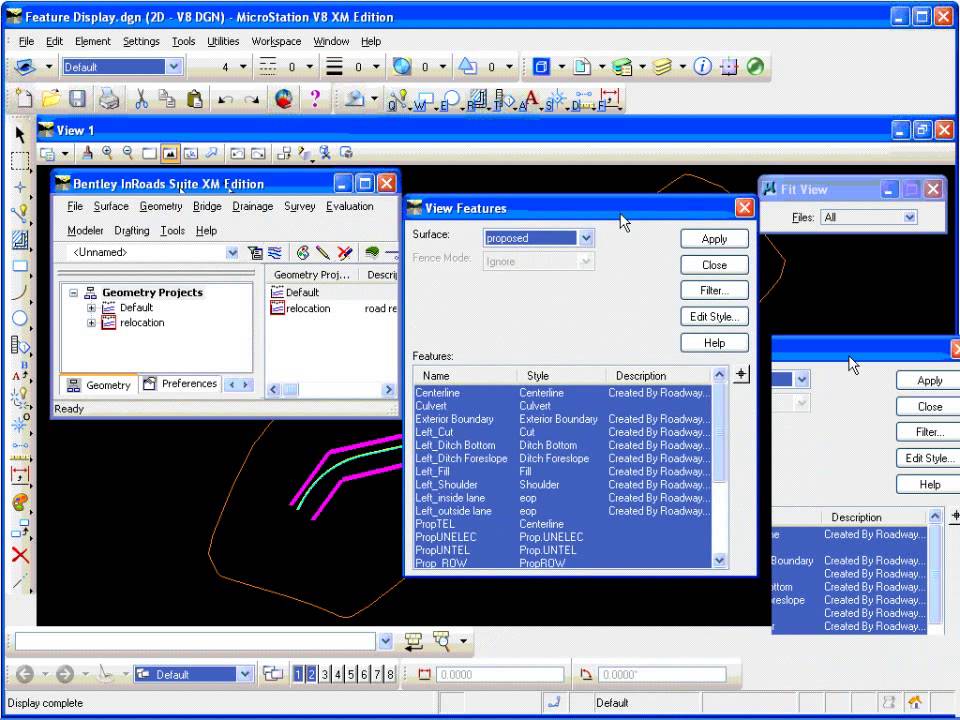Viewport: 960px width, 720px height.
Task: Click the Paste clipboard icon
Action: 194,99
